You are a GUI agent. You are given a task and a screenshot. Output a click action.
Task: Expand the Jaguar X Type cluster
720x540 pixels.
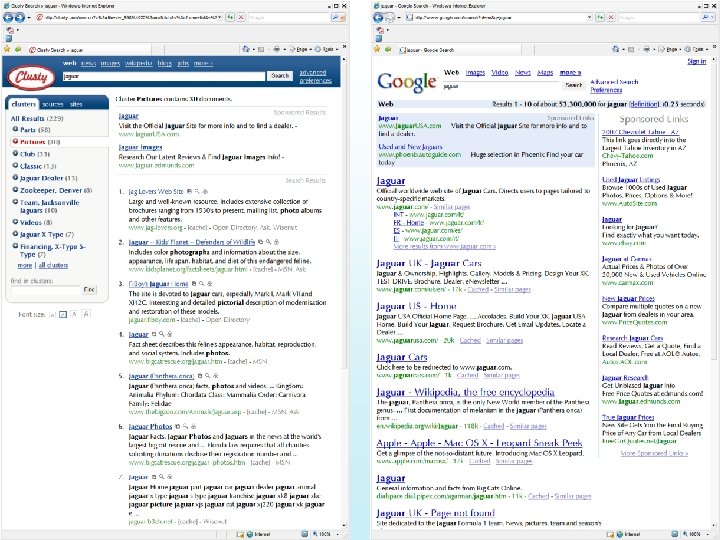tap(15, 234)
